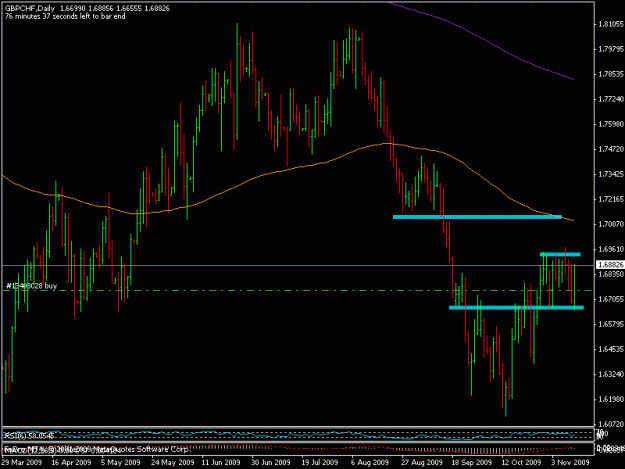The width and height of the screenshot is (625, 469).
Task: Click price axis label 1.65795
Action: click(610, 324)
